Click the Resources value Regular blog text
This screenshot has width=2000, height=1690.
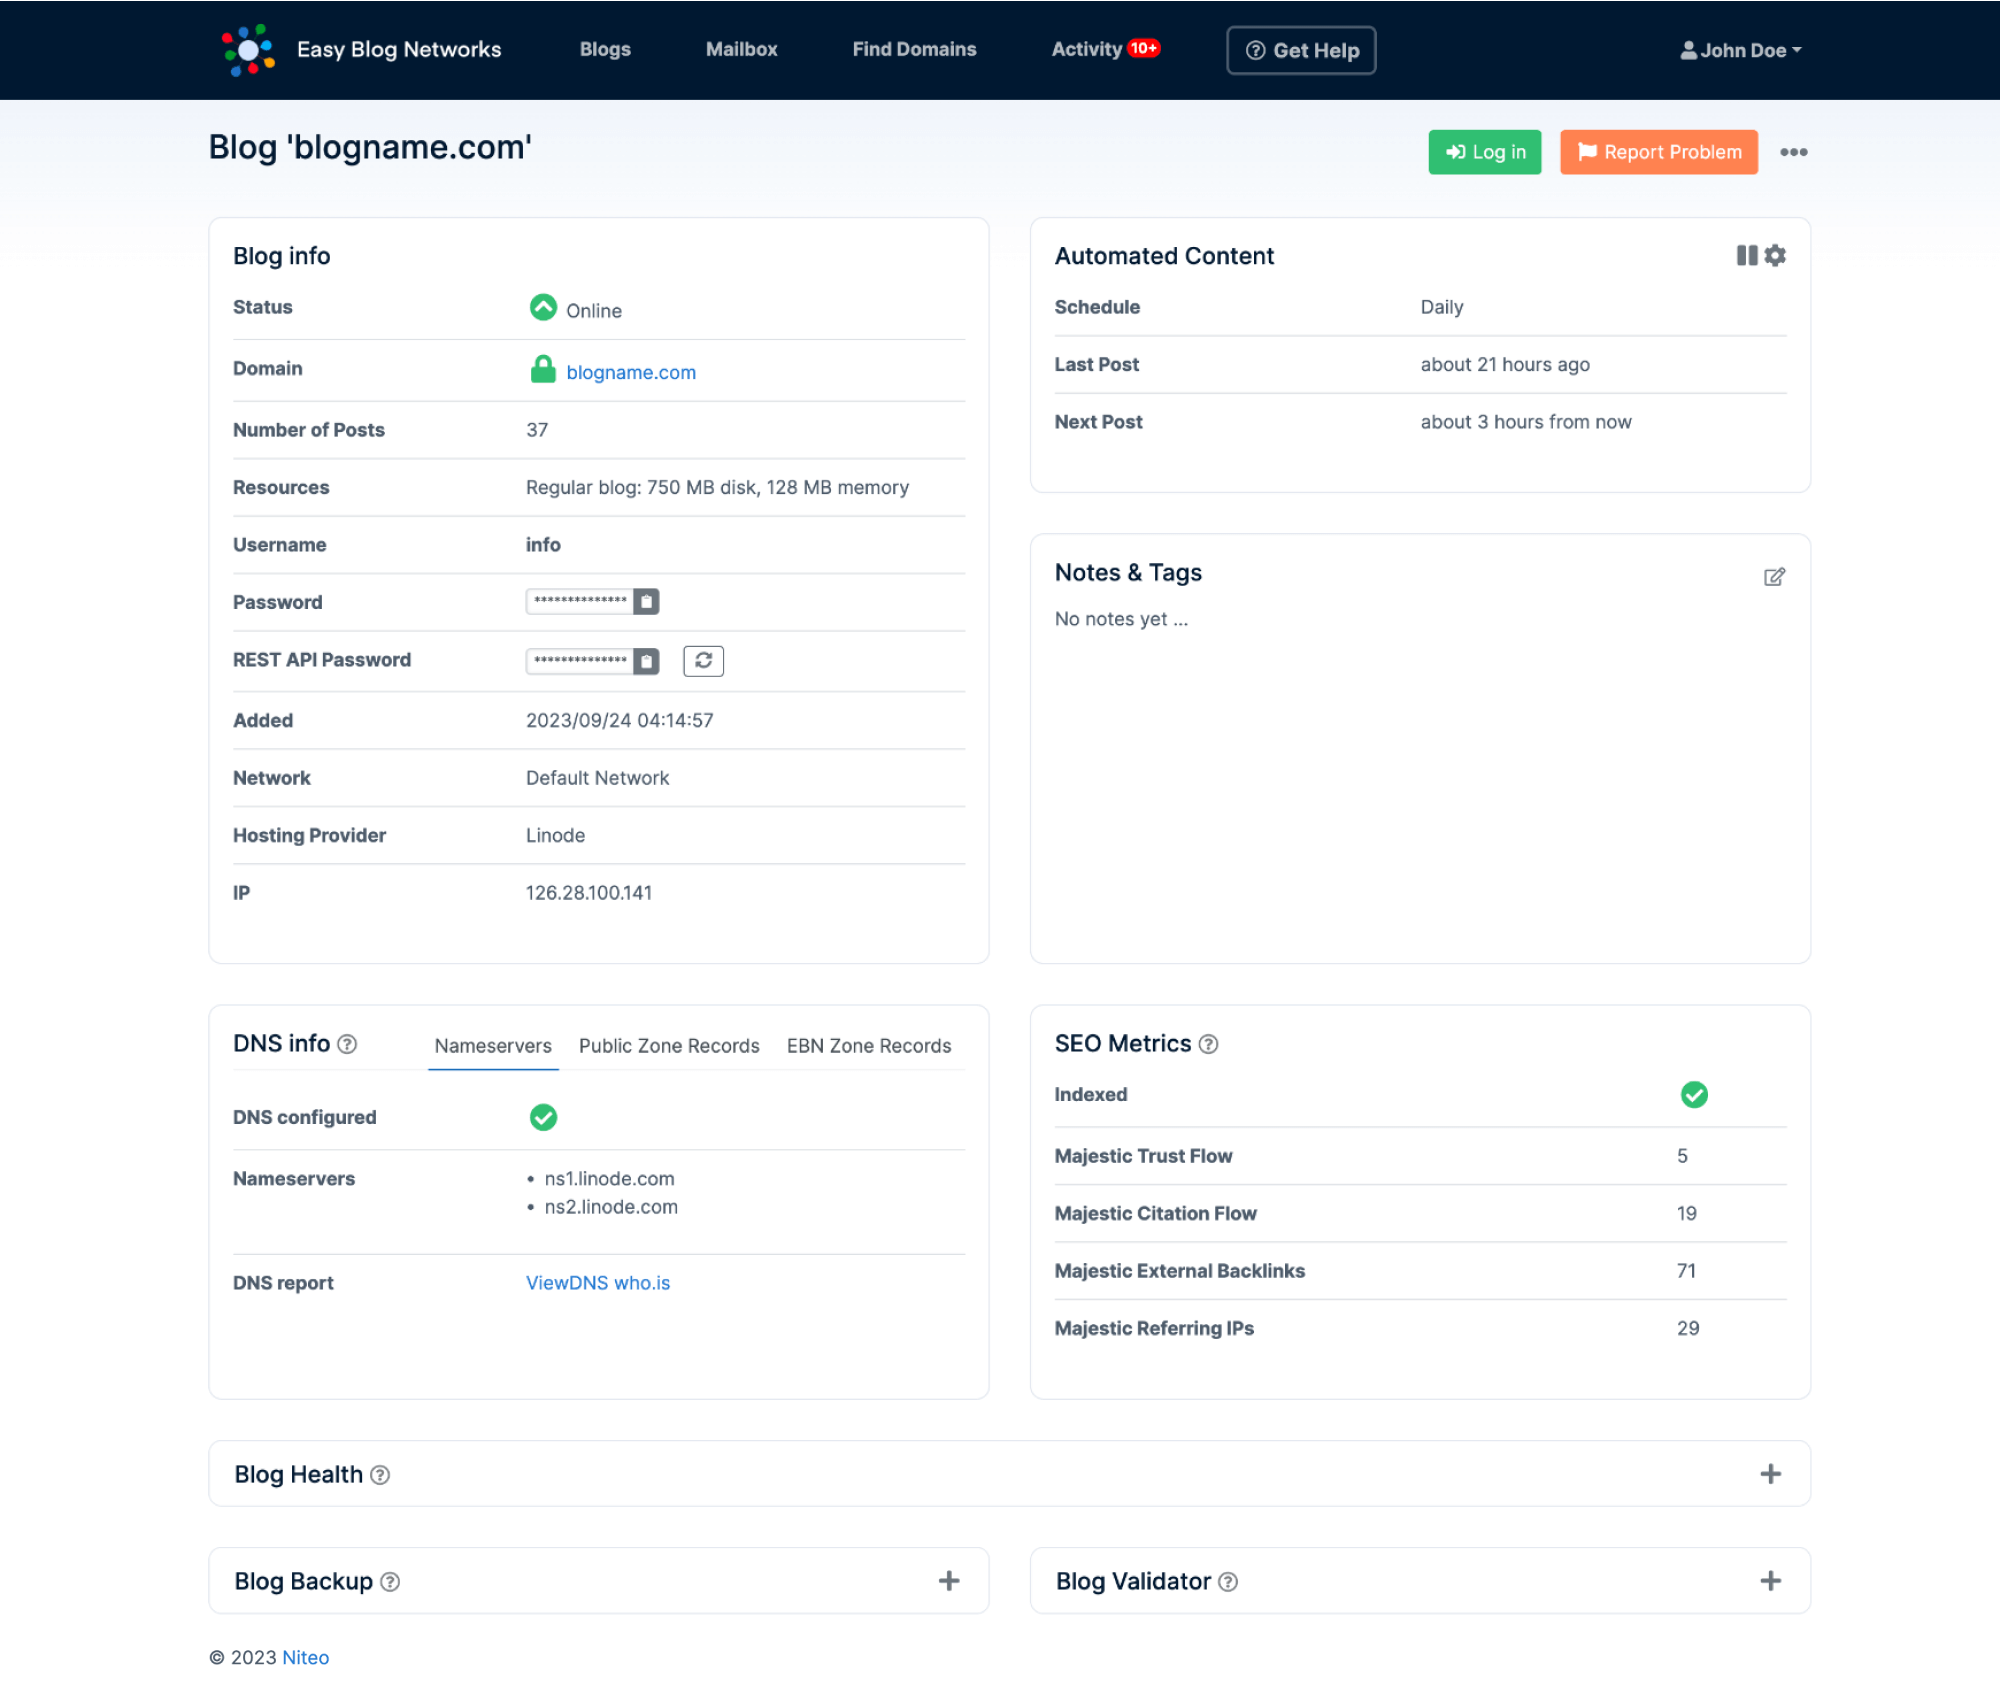(717, 488)
